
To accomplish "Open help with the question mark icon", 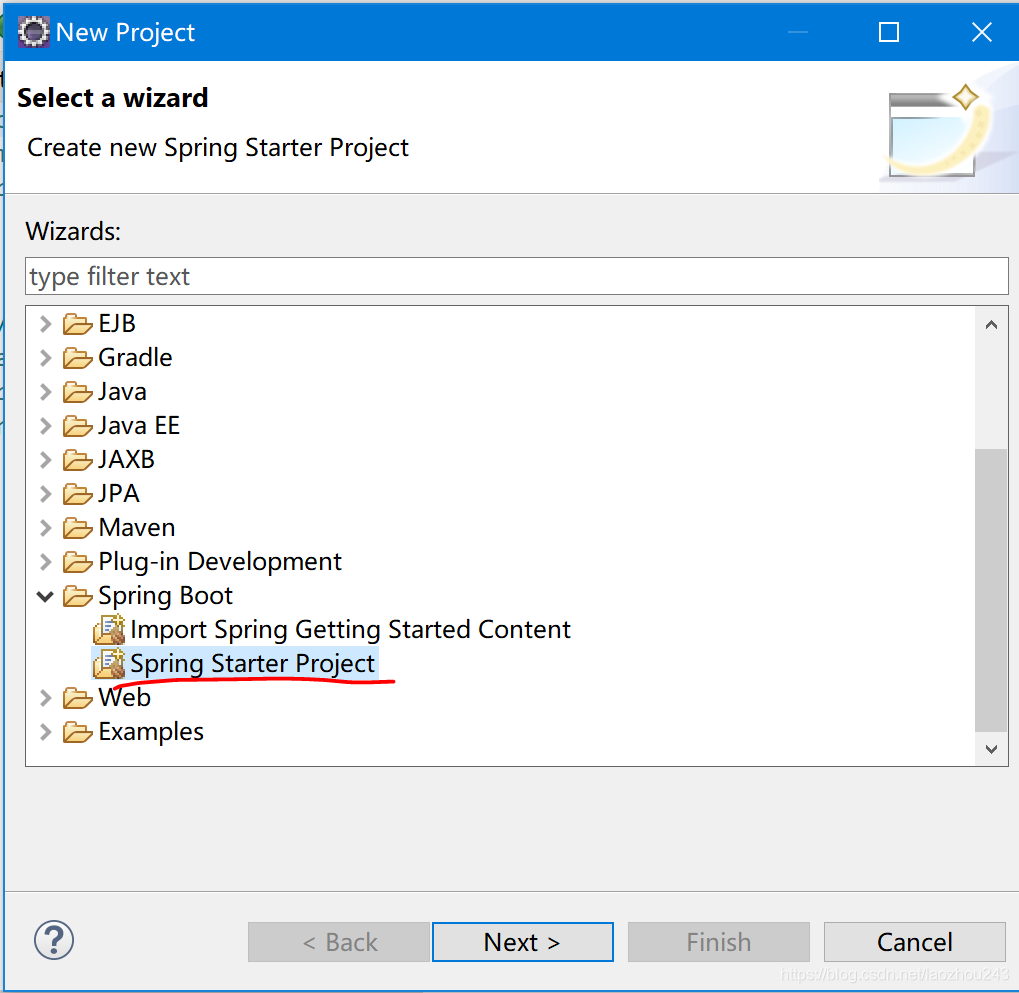I will click(x=54, y=940).
